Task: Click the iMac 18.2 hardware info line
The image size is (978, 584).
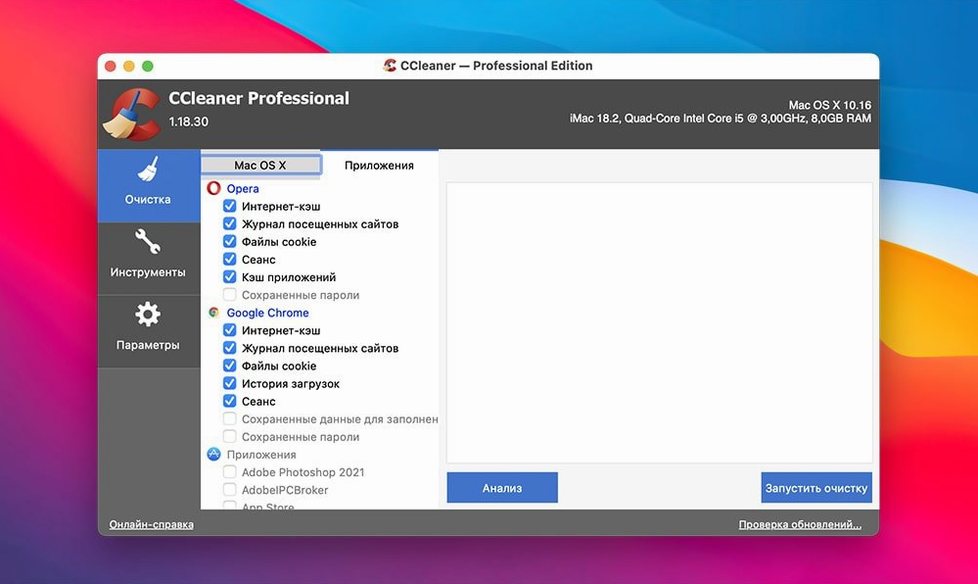Action: pos(720,118)
